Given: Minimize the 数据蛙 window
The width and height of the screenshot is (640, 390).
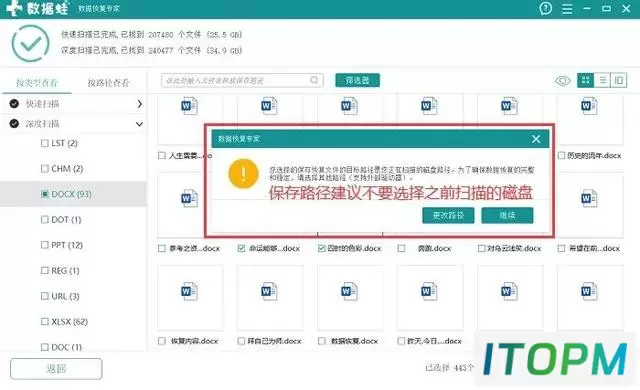Looking at the screenshot, I should point(587,9).
